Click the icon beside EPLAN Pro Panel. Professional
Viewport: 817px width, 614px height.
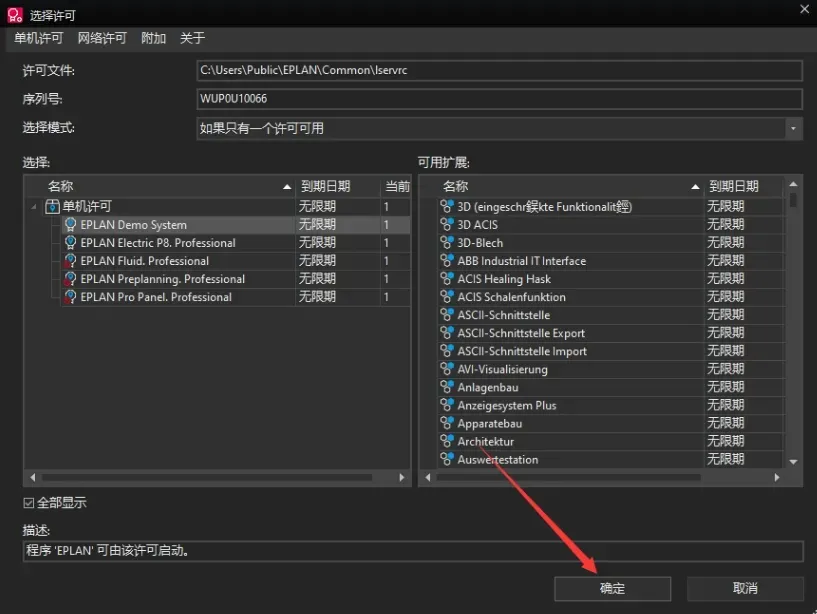tap(70, 297)
